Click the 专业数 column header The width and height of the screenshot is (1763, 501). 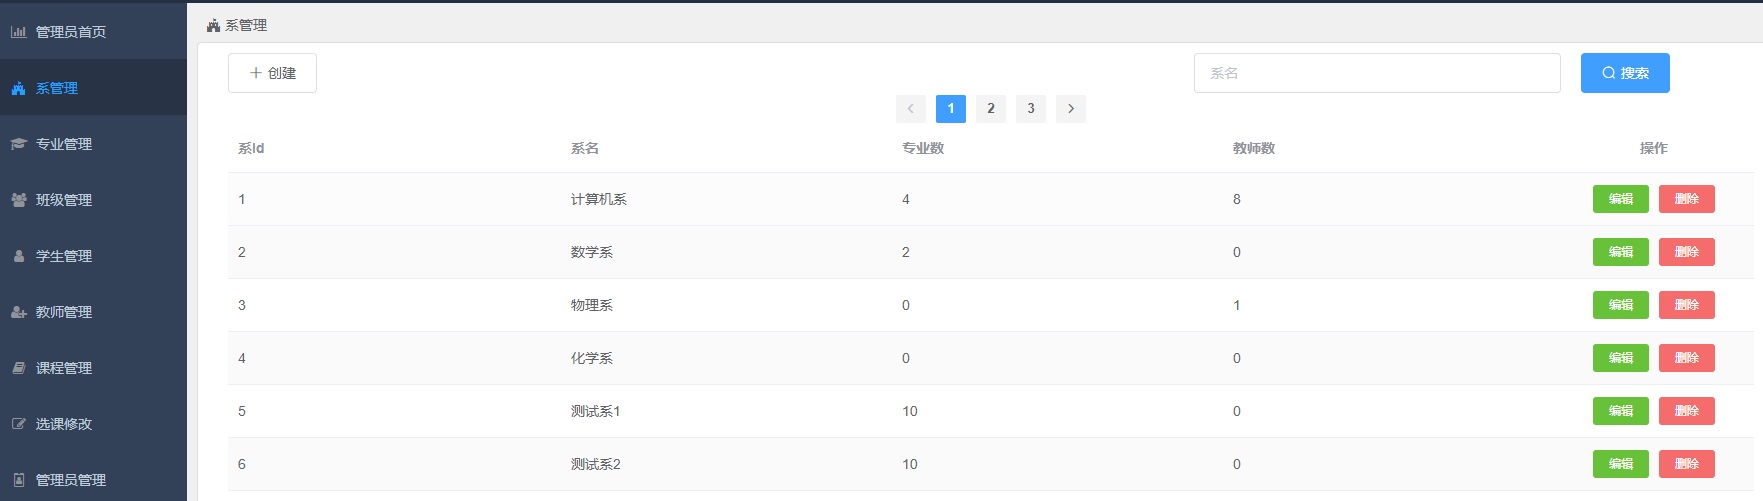point(923,148)
